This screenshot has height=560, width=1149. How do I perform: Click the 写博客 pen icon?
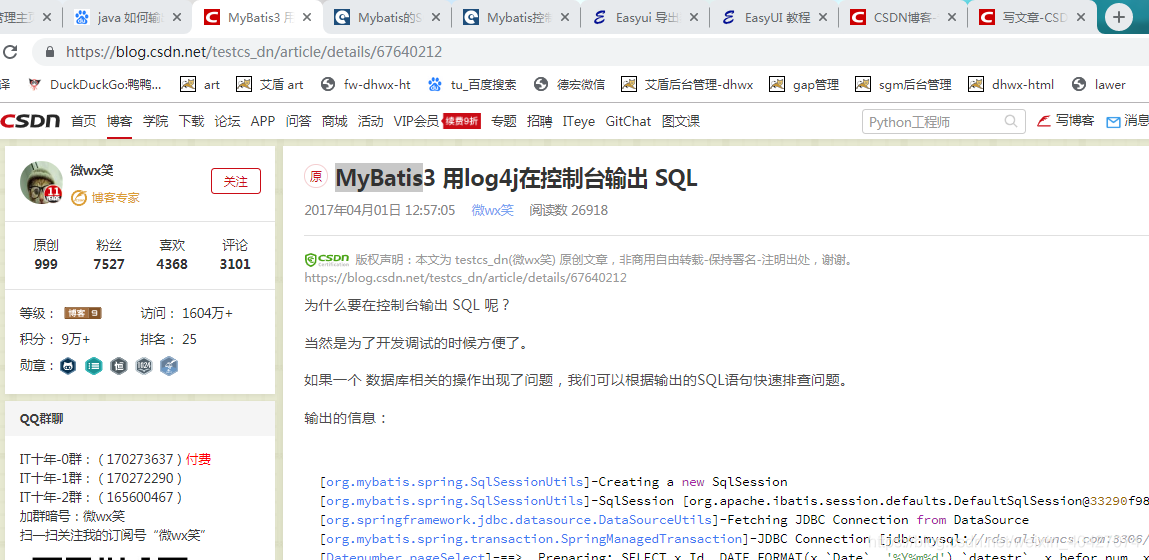(1044, 121)
